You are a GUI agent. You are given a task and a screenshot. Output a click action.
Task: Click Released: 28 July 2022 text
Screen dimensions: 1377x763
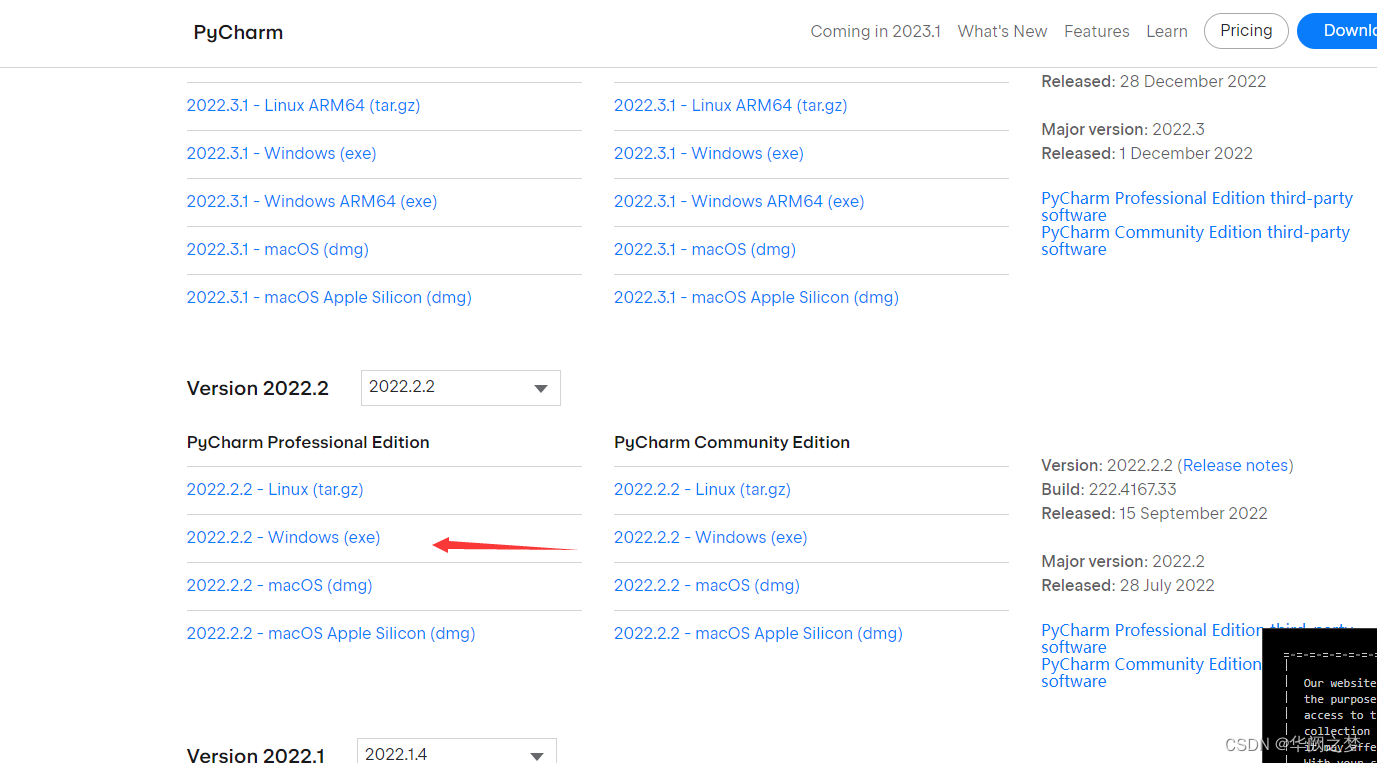[x=1128, y=585]
